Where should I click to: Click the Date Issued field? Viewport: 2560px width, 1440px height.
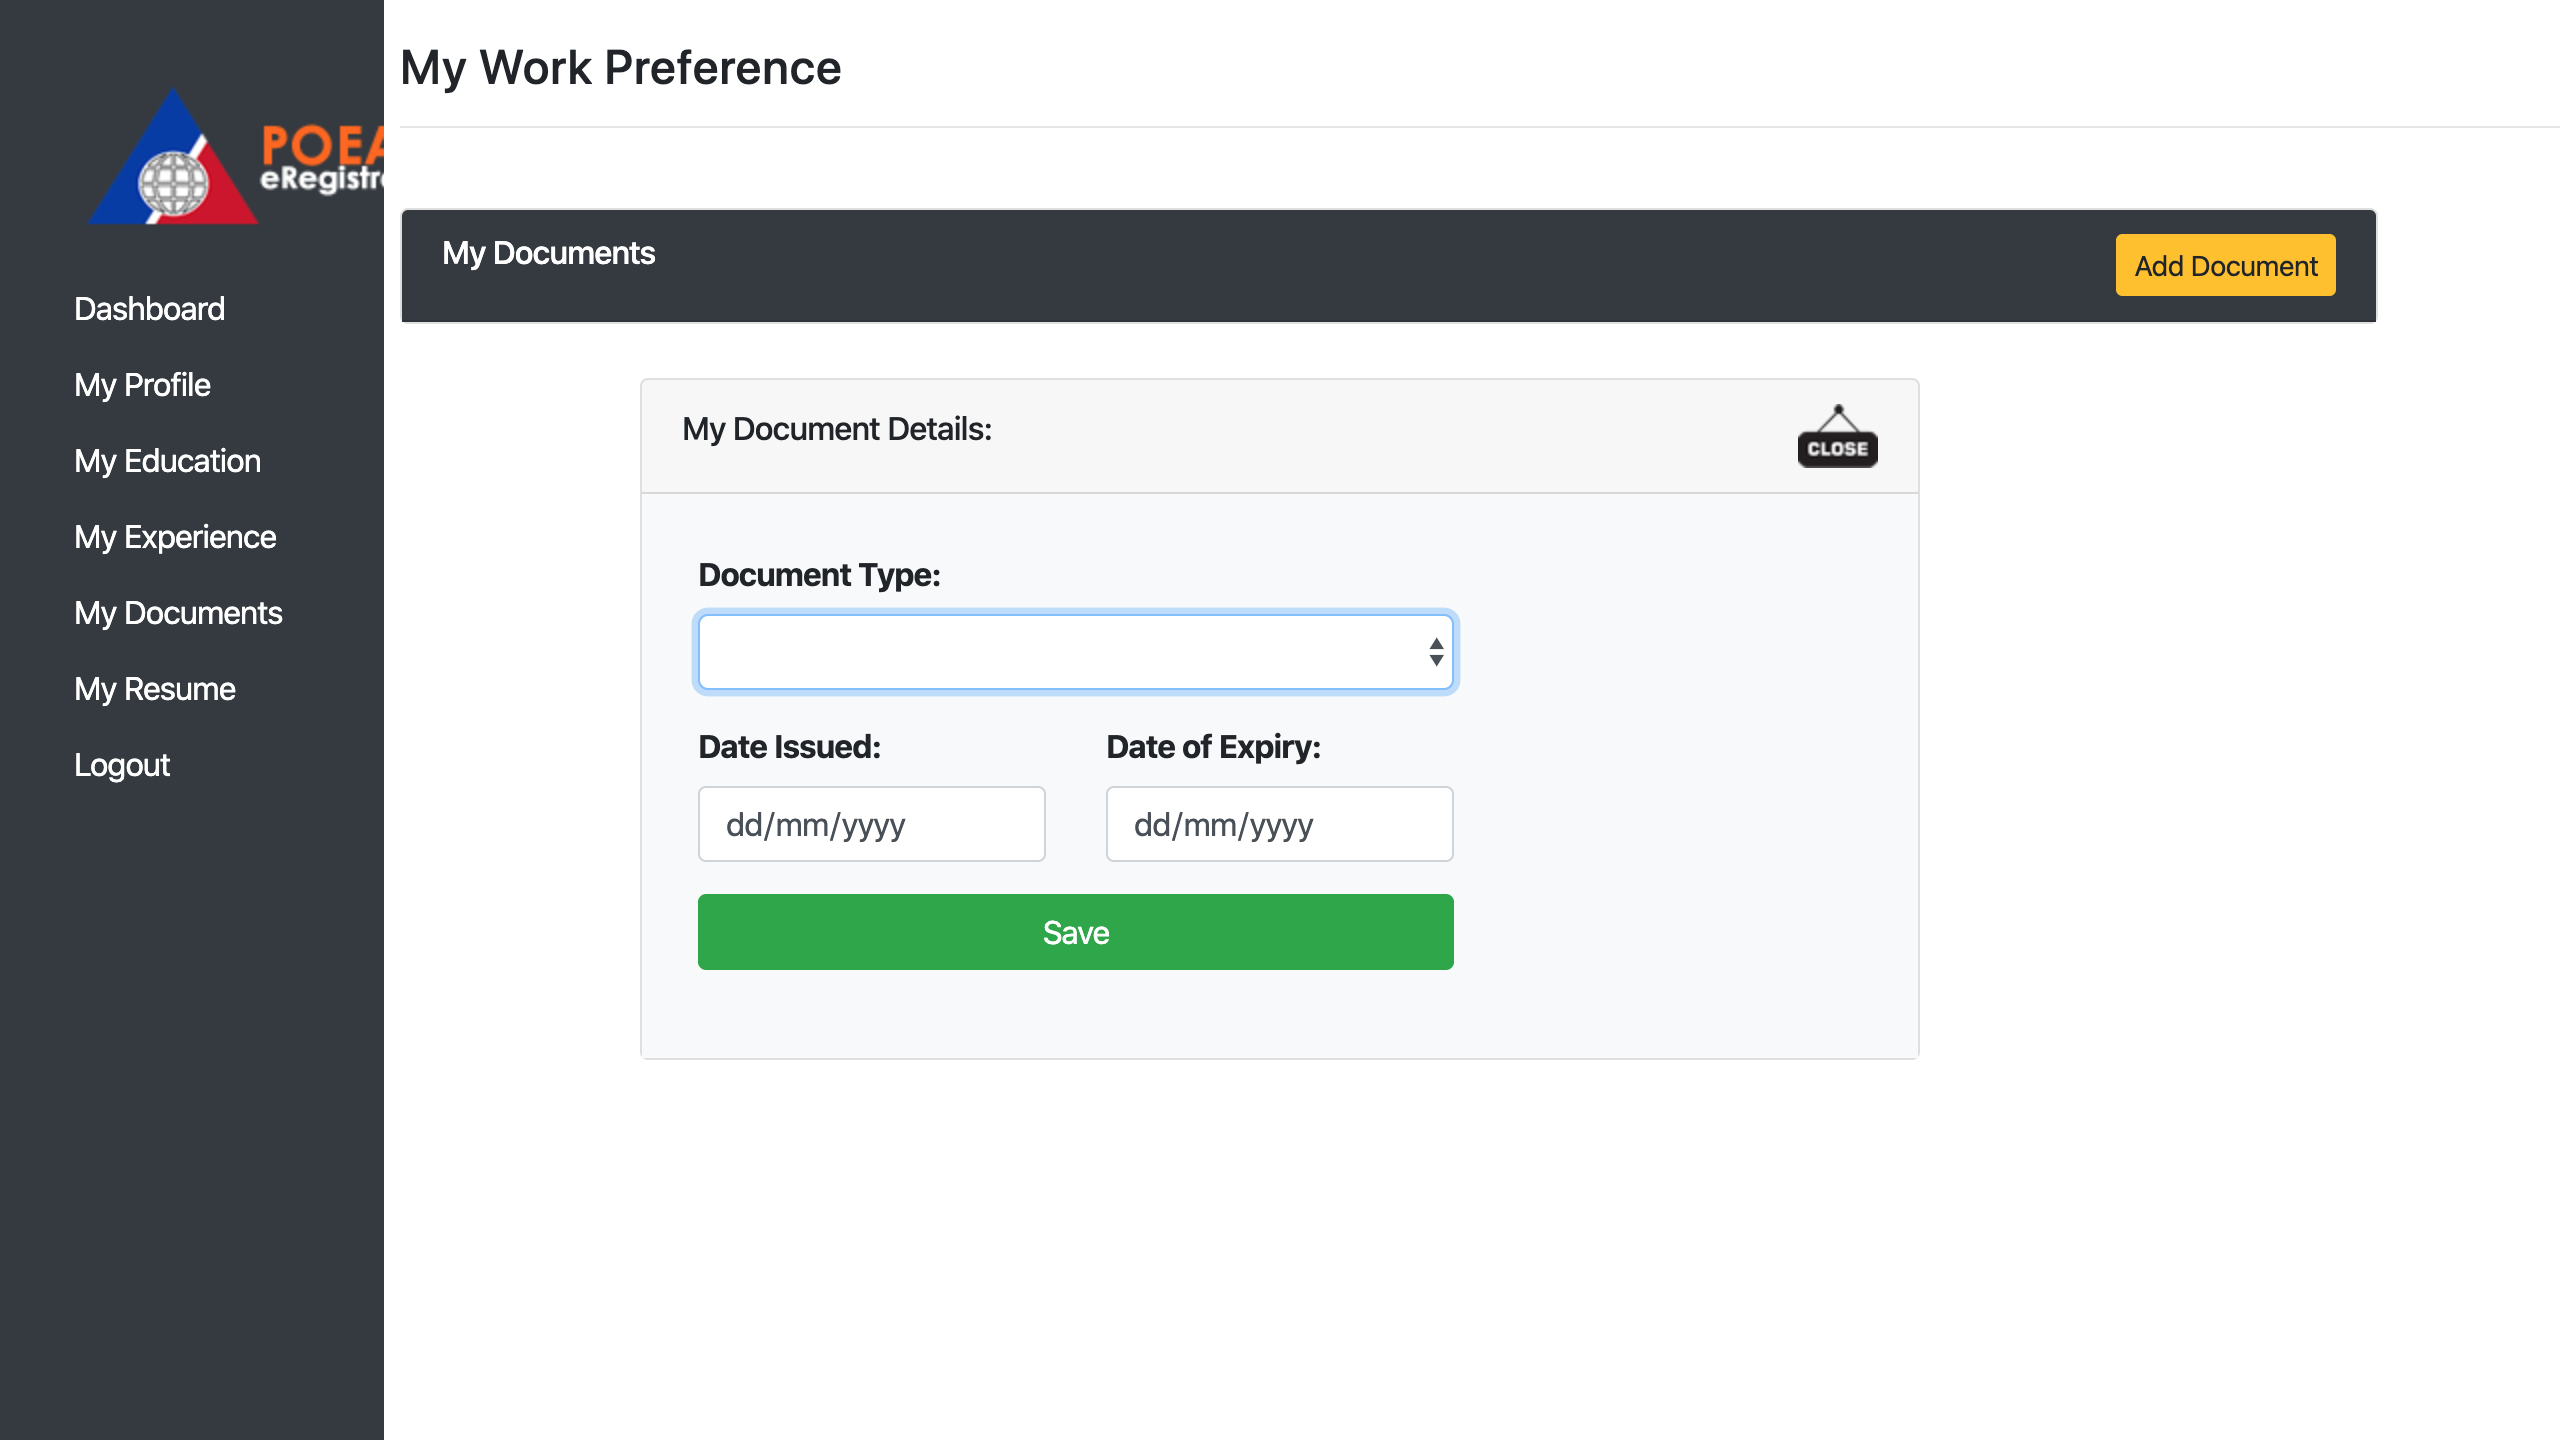[x=871, y=824]
